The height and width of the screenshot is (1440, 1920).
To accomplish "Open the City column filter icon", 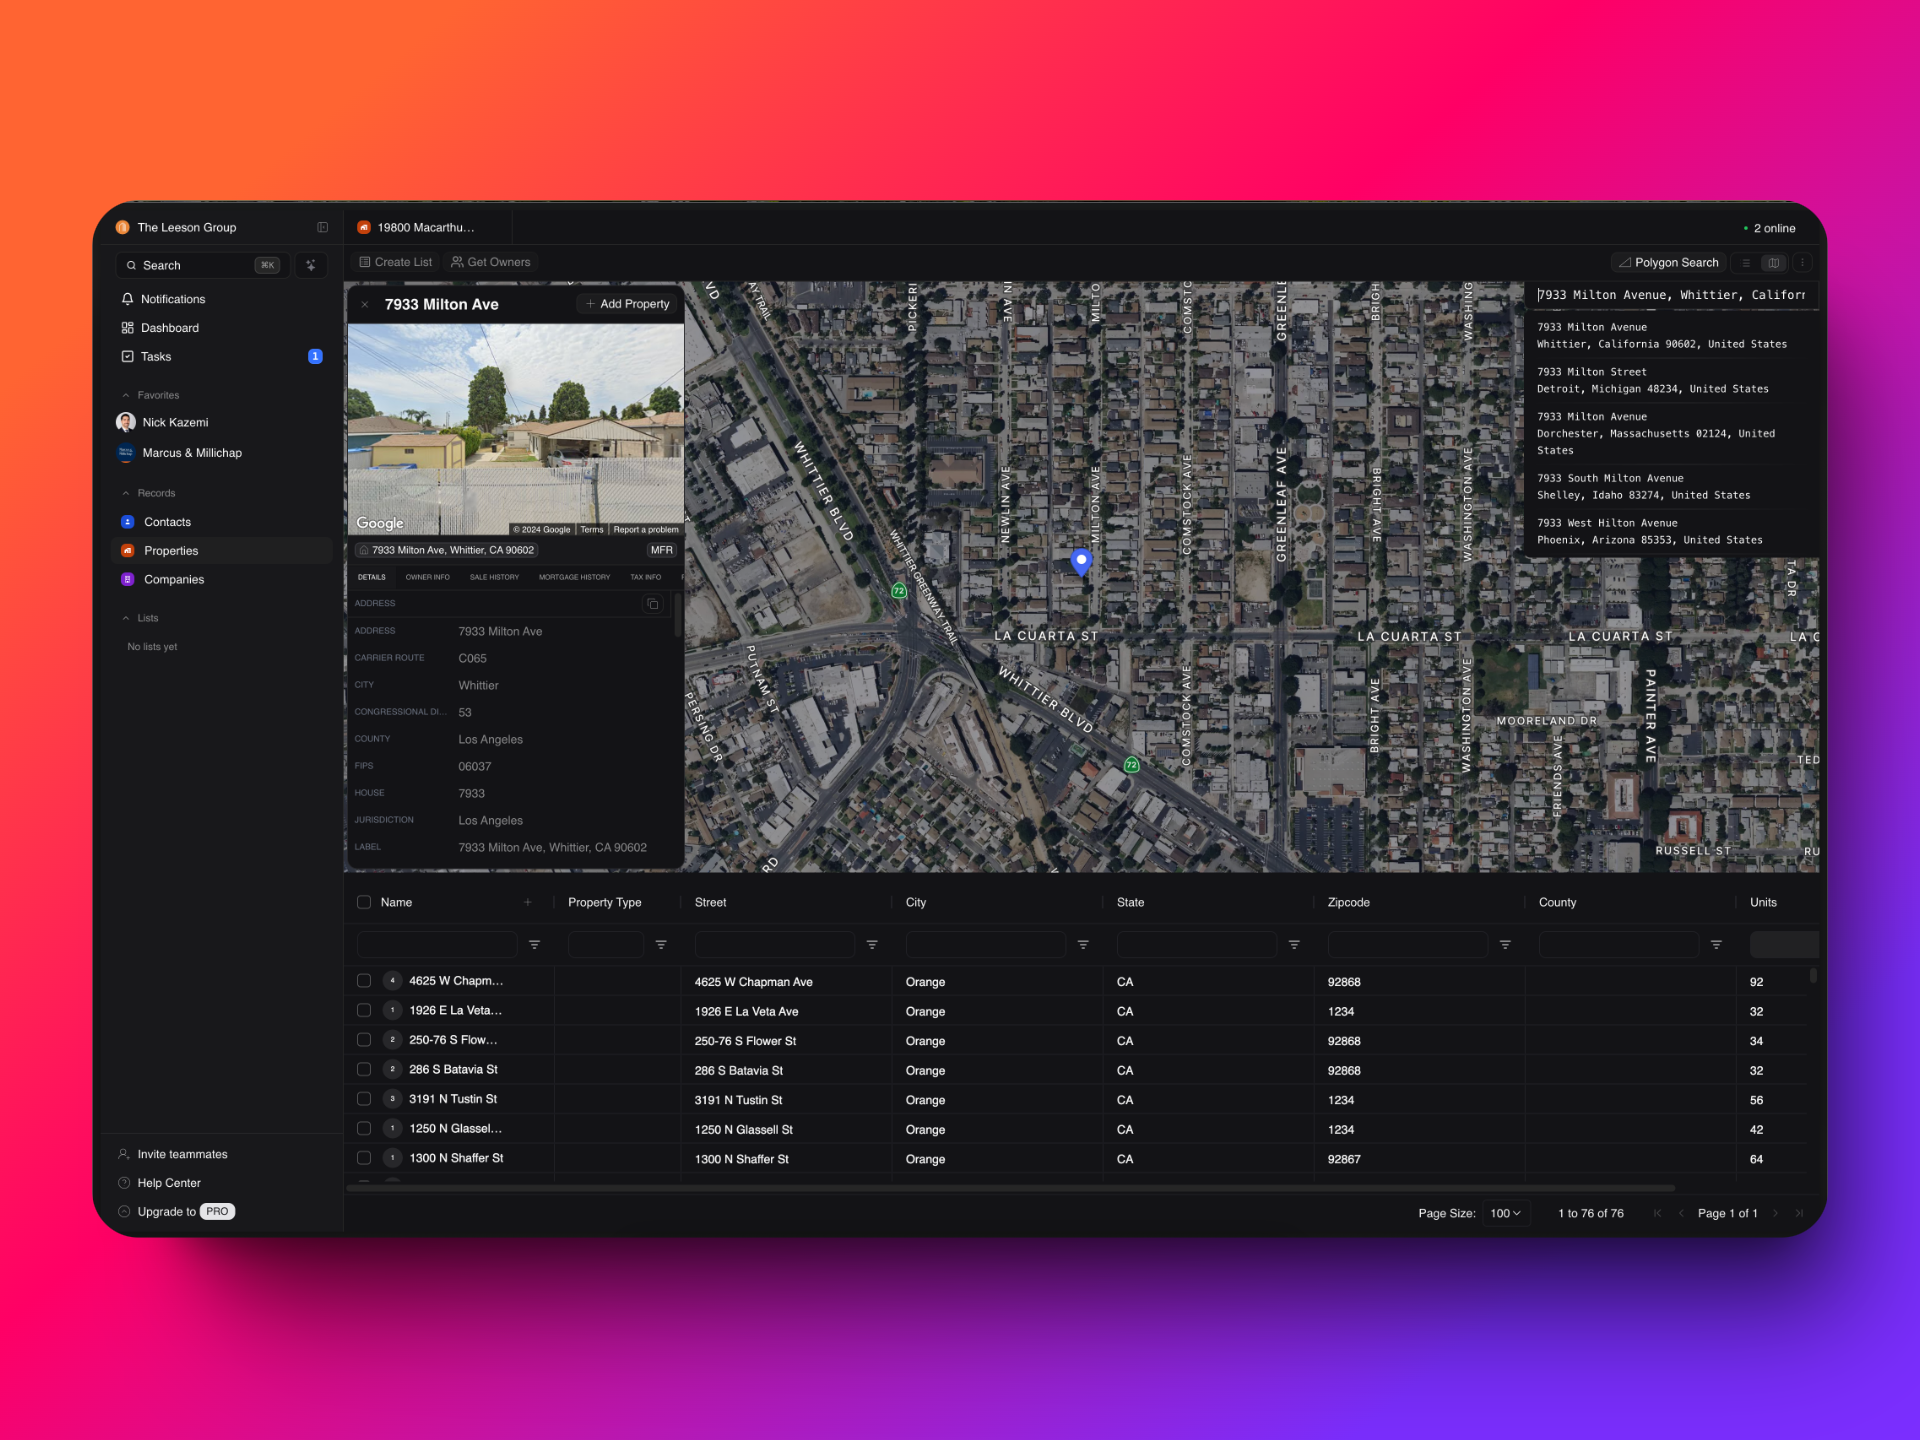I will pyautogui.click(x=1083, y=944).
